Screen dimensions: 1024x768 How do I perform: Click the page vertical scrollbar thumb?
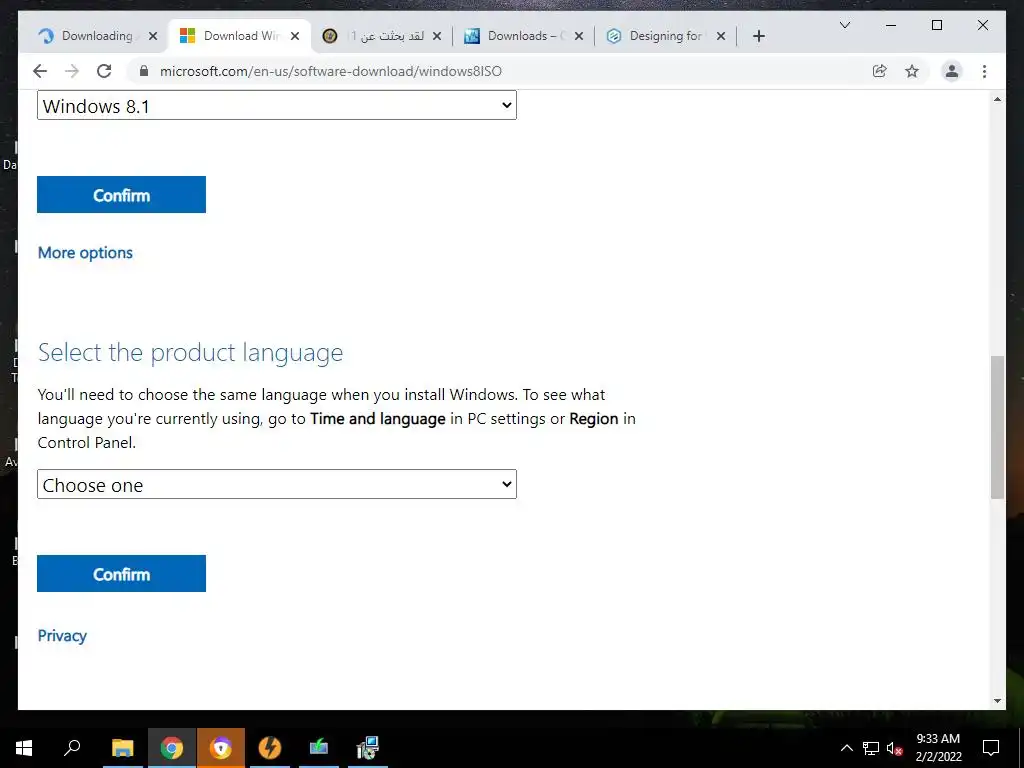(x=997, y=428)
